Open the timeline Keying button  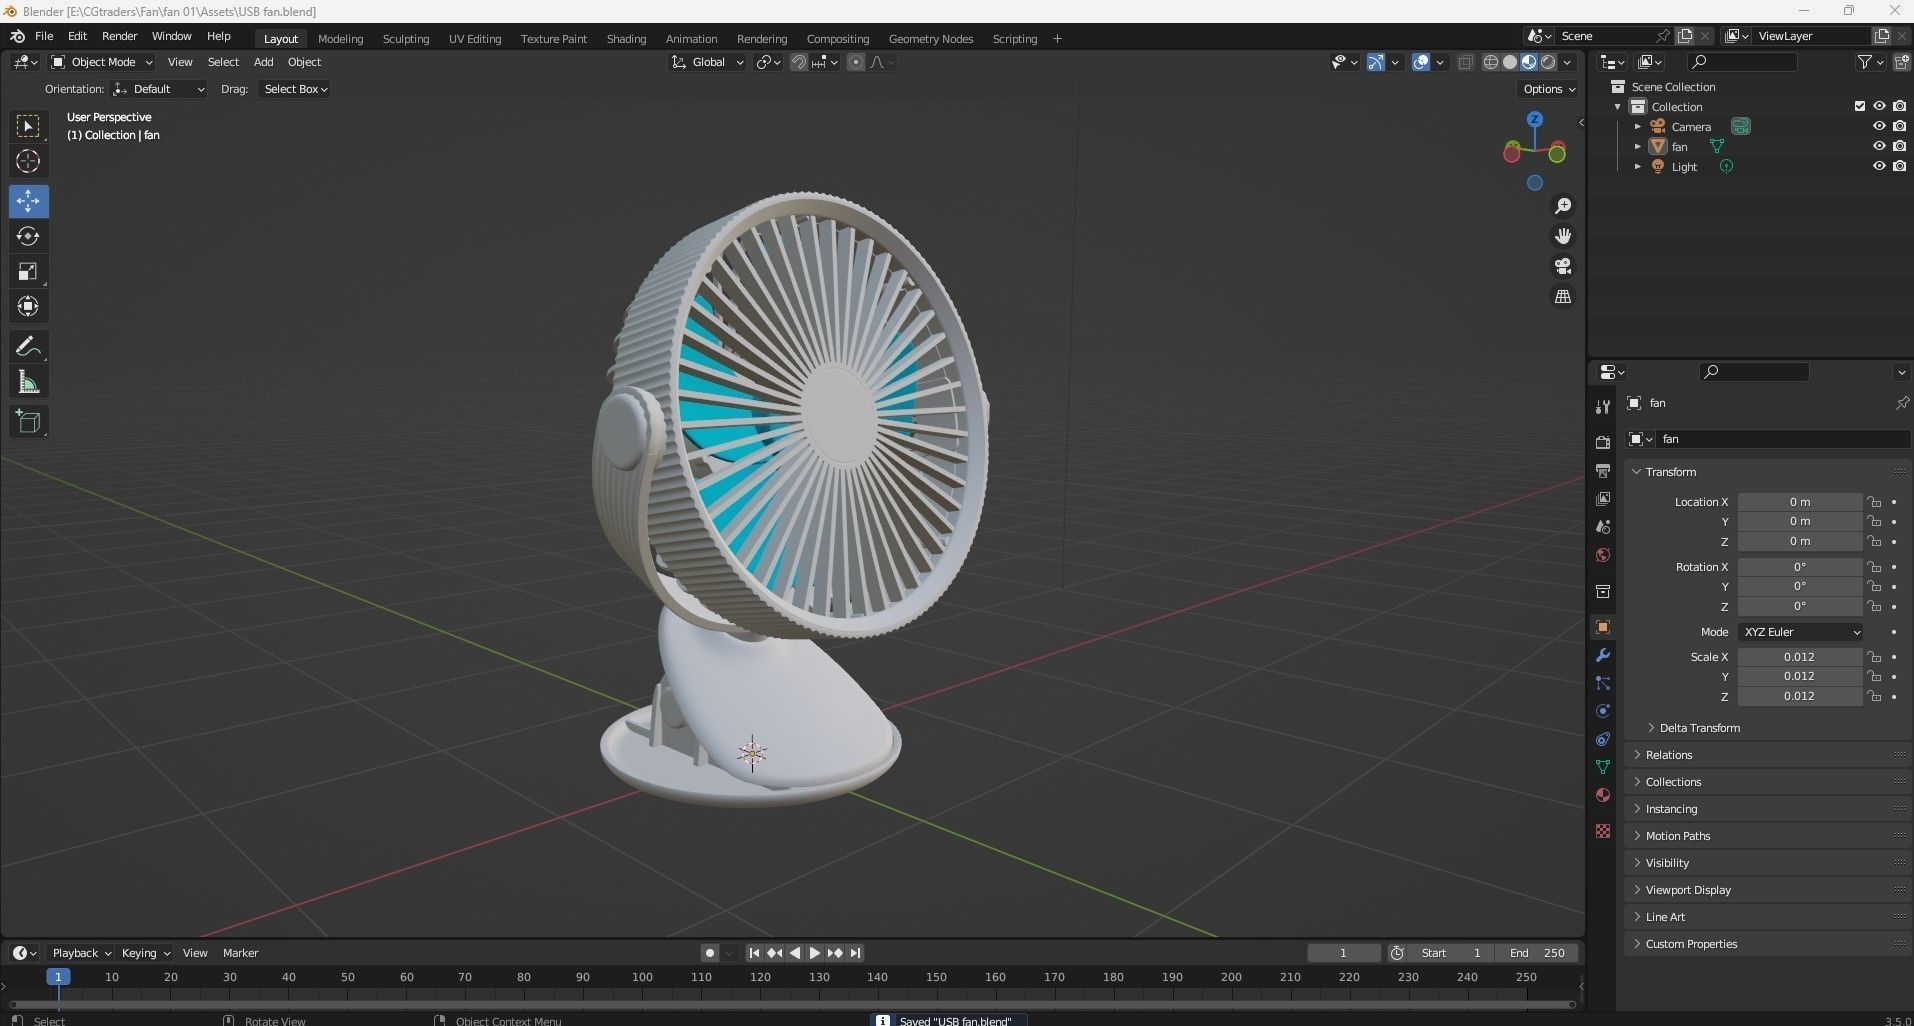145,953
